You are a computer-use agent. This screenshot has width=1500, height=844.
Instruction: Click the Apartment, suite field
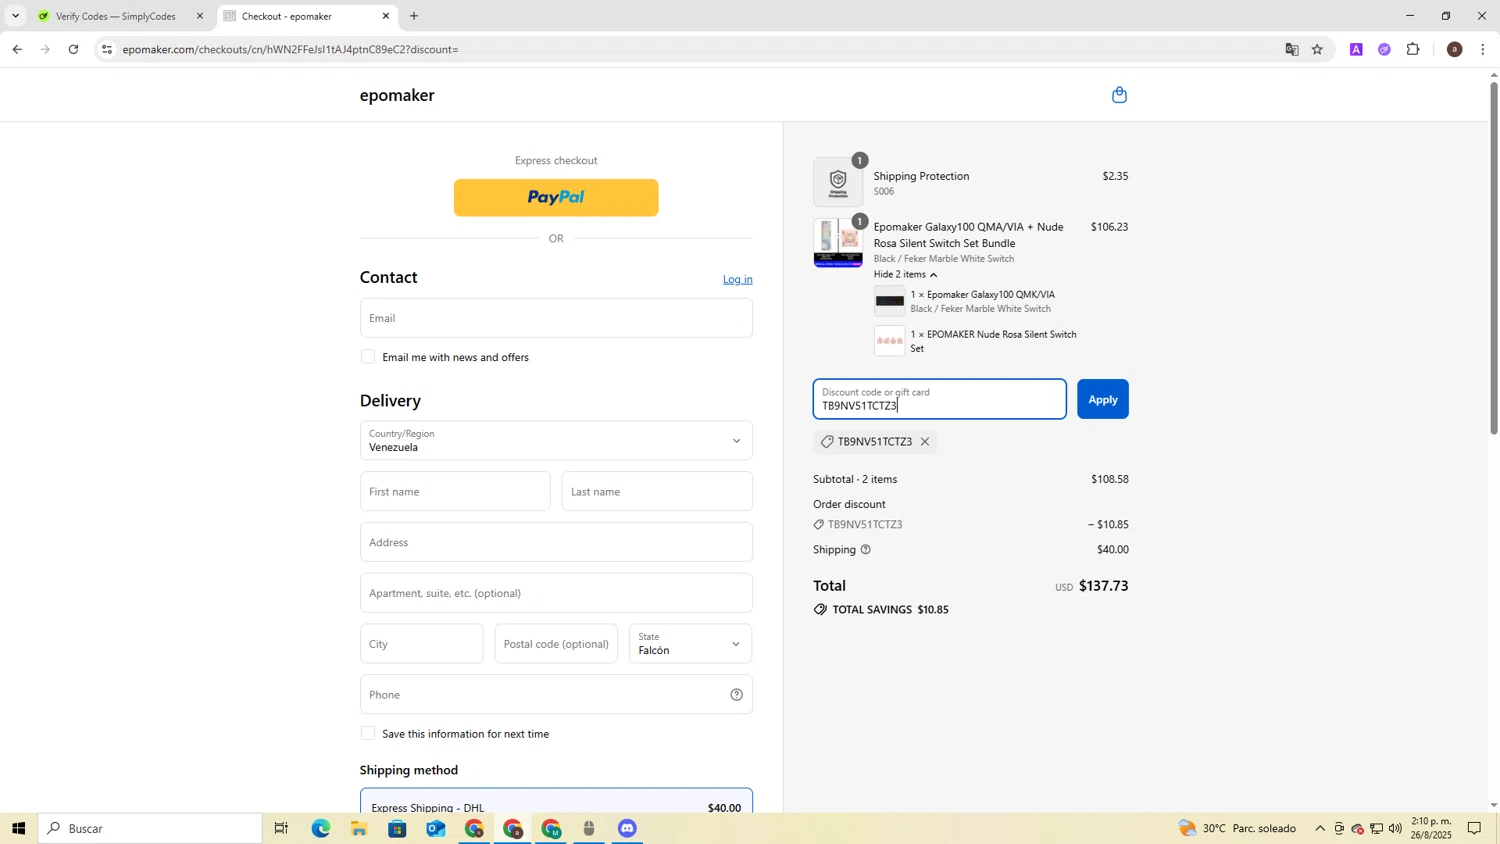point(556,593)
